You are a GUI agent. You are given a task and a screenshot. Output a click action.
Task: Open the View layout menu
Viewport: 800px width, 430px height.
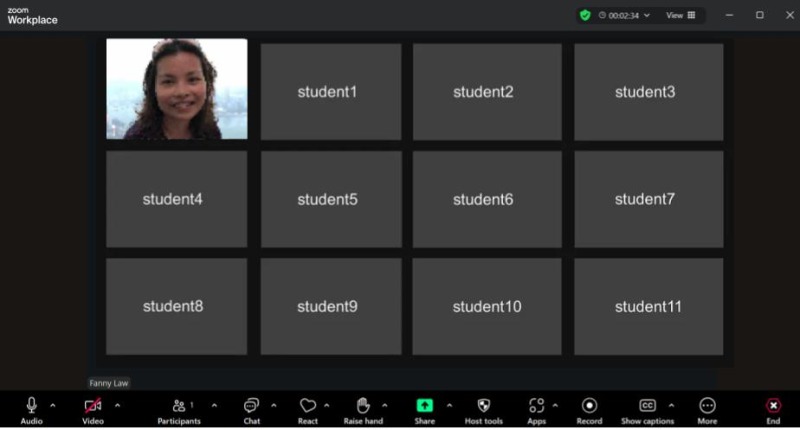click(681, 15)
